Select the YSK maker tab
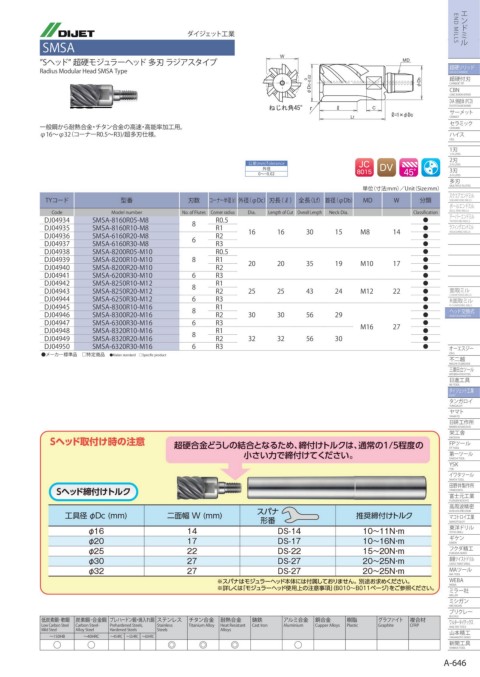 [464, 466]
